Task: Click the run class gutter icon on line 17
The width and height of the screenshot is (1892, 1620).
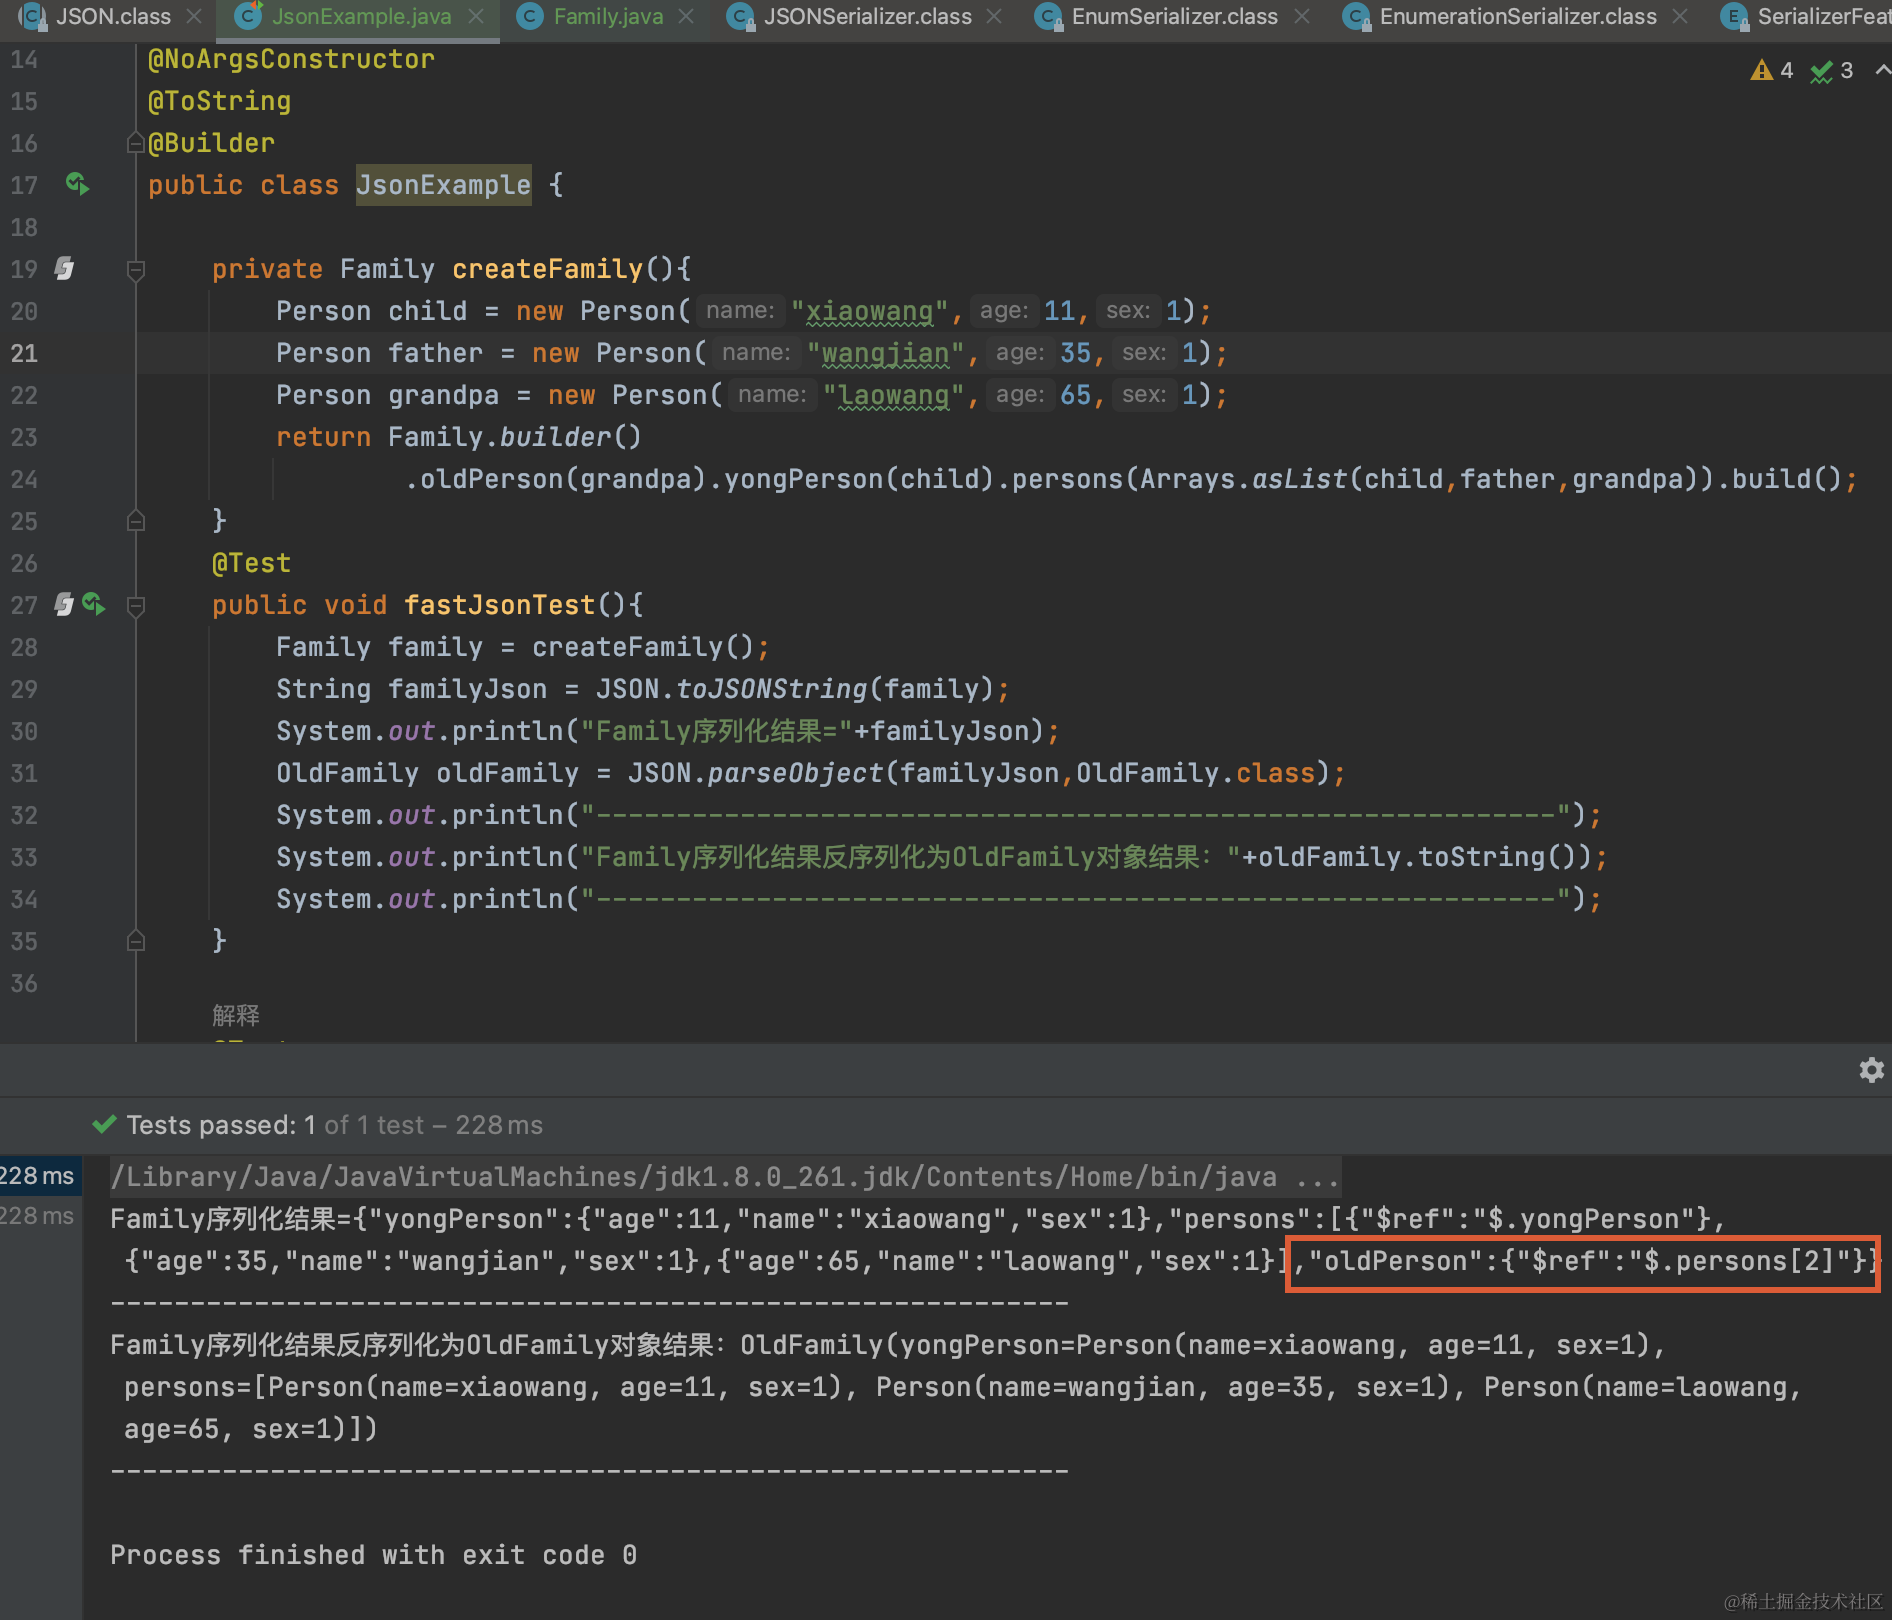Action: click(78, 184)
